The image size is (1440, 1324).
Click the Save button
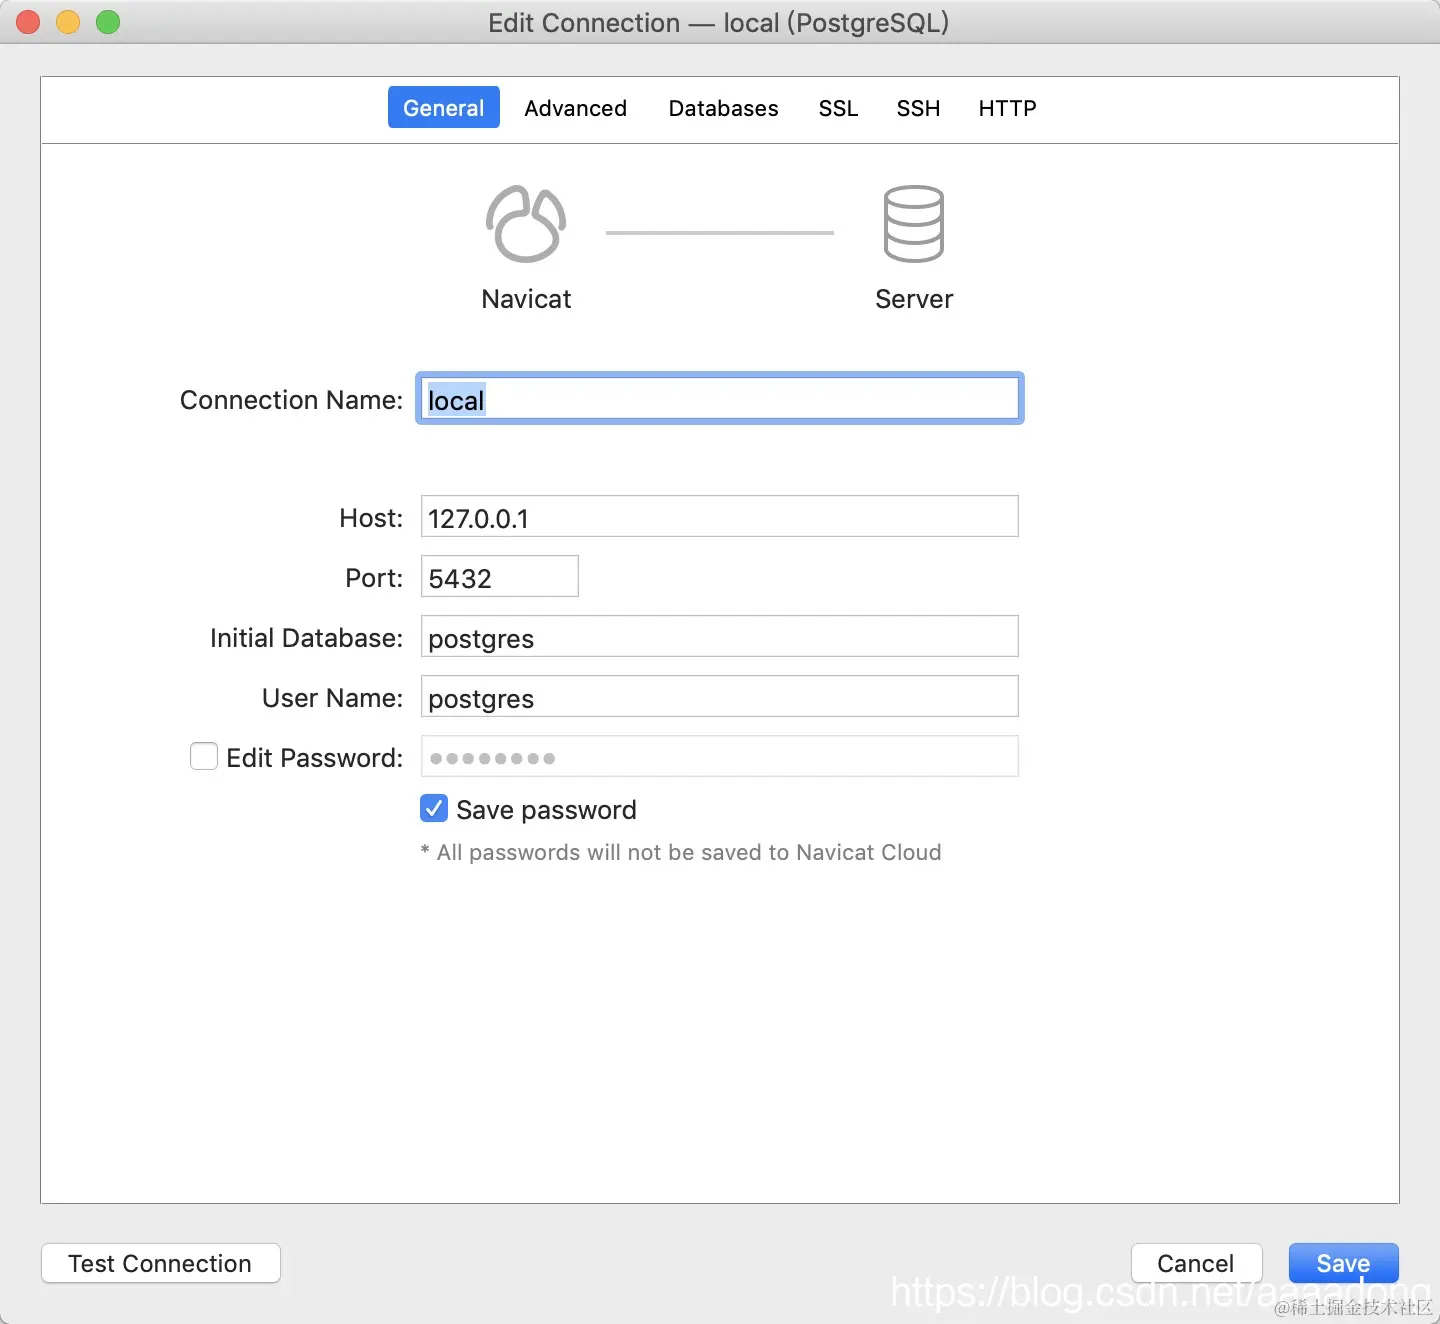1344,1263
